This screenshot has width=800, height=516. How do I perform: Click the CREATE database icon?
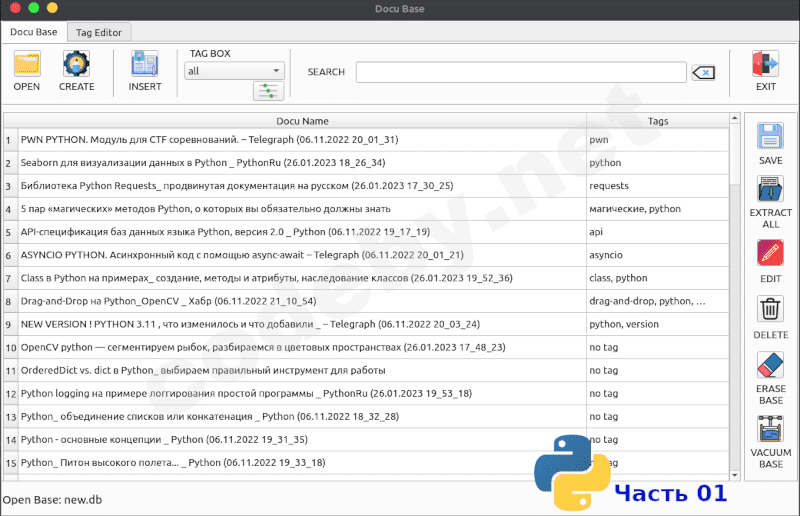(x=76, y=65)
